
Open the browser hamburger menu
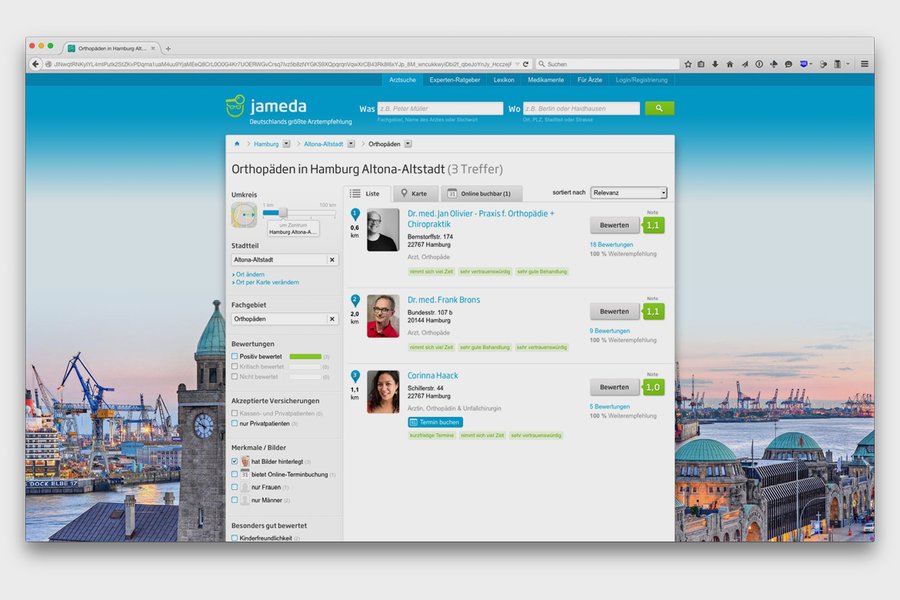[864, 64]
